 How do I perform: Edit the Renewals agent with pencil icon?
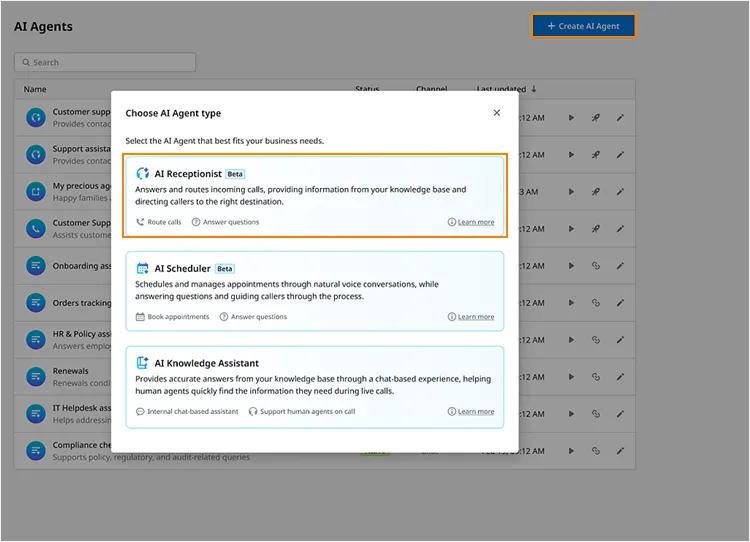(620, 377)
